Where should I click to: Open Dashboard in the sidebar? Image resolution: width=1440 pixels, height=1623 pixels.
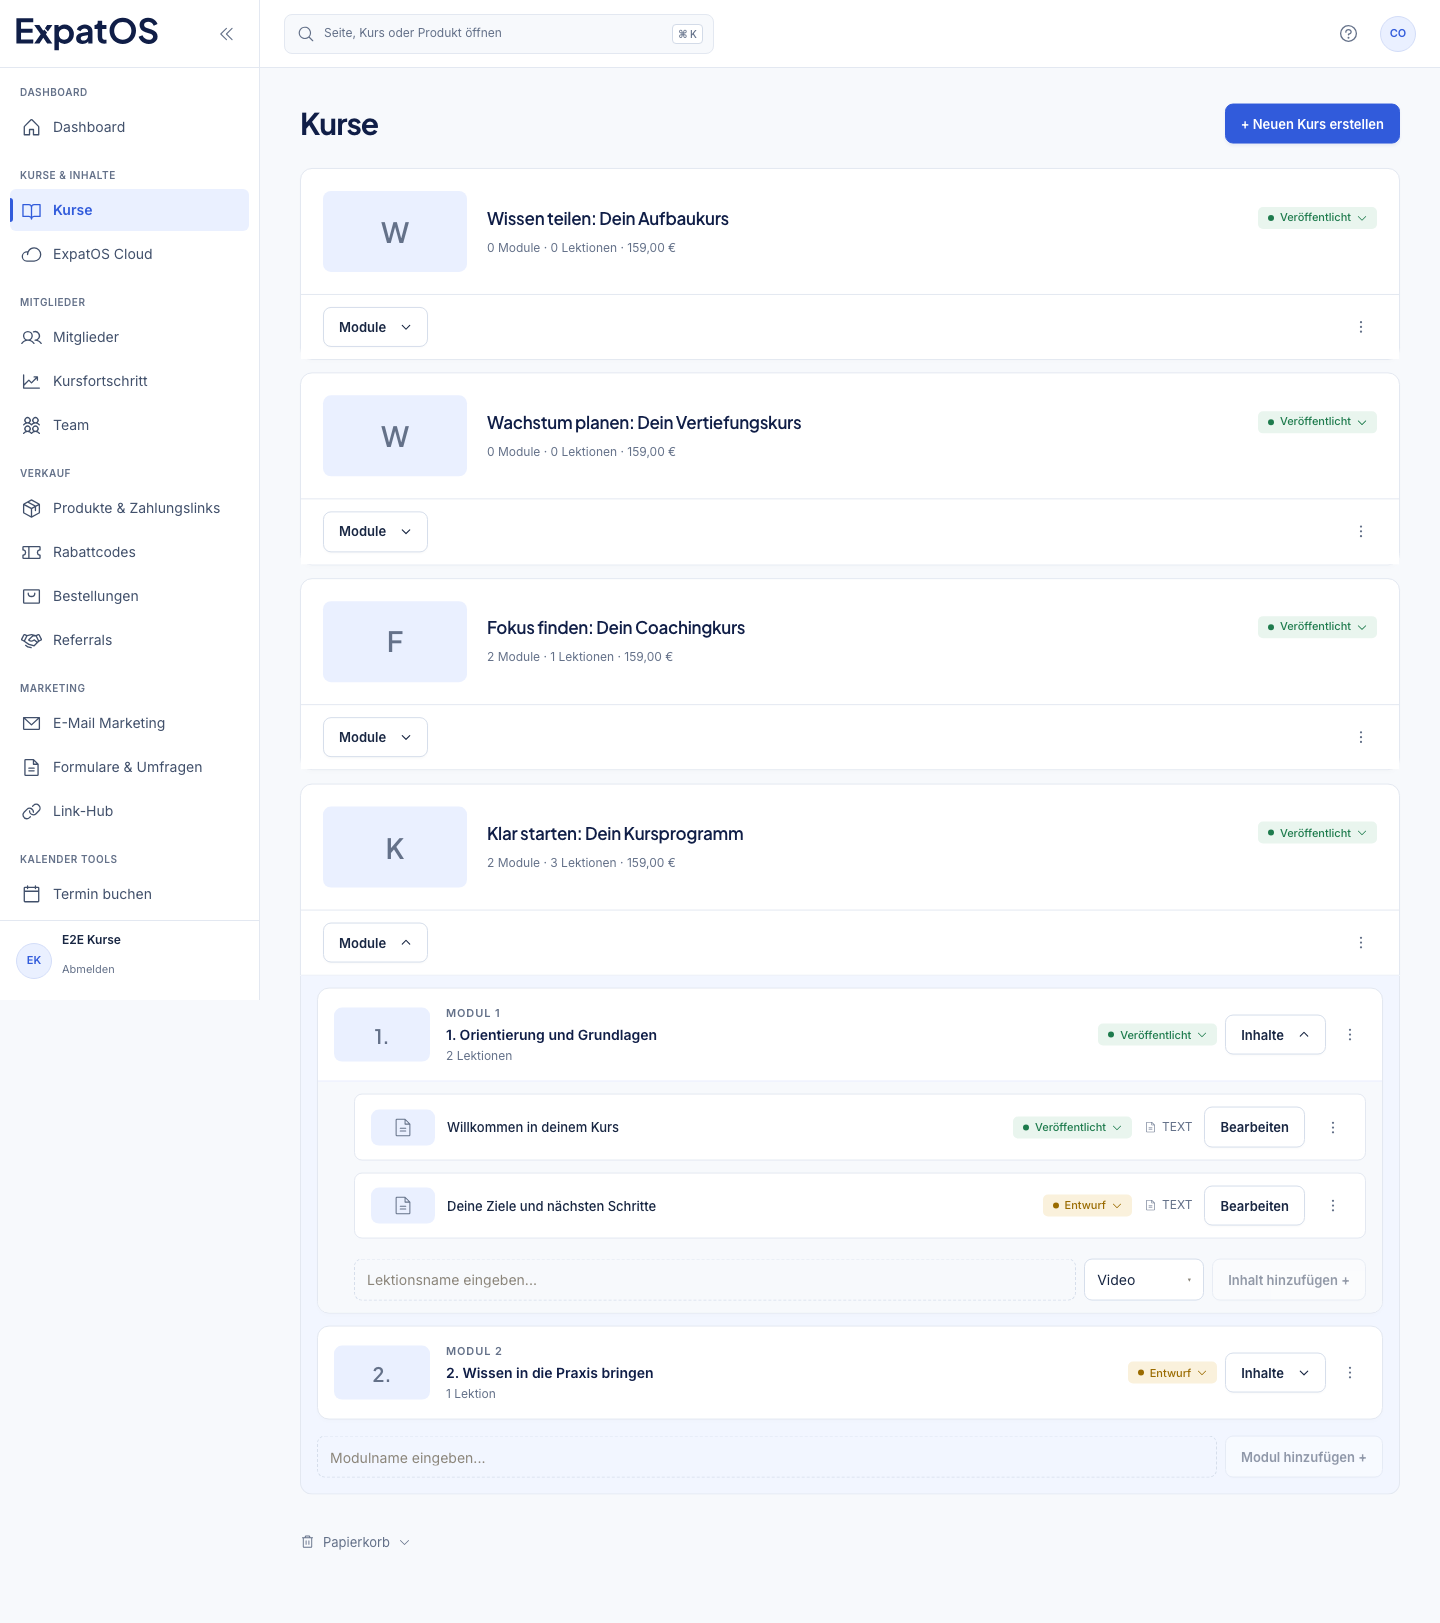click(x=129, y=127)
